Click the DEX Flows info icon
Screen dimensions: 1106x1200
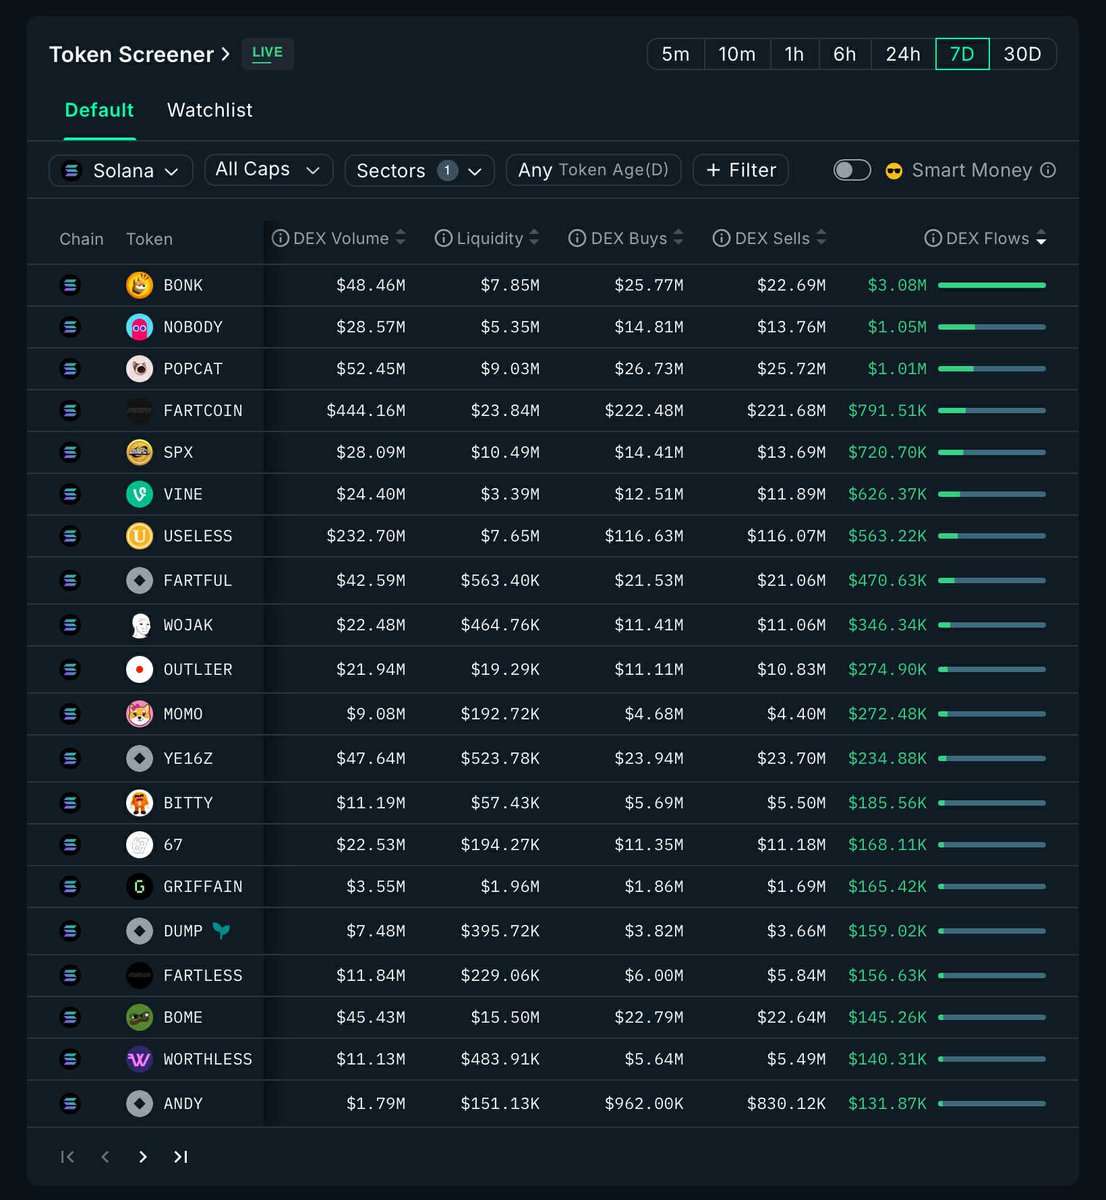coord(933,238)
